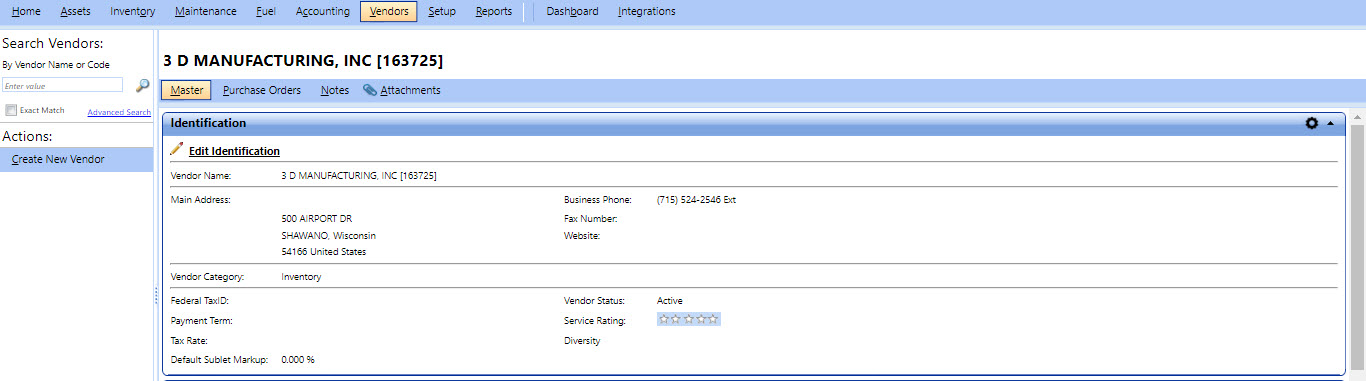Click the Edit Identification link
The width and height of the screenshot is (1366, 381).
(234, 151)
